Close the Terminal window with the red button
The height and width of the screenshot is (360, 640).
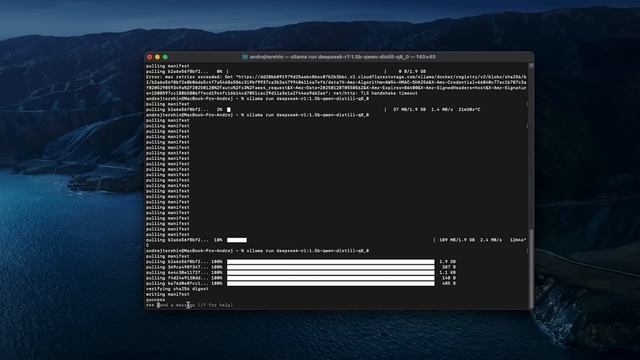(x=150, y=57)
